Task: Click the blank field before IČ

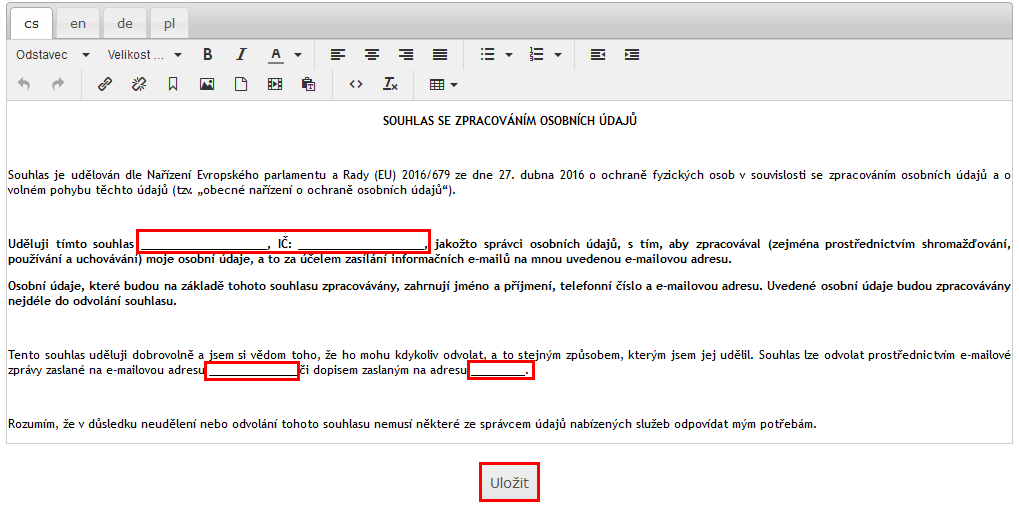Action: click(x=205, y=243)
